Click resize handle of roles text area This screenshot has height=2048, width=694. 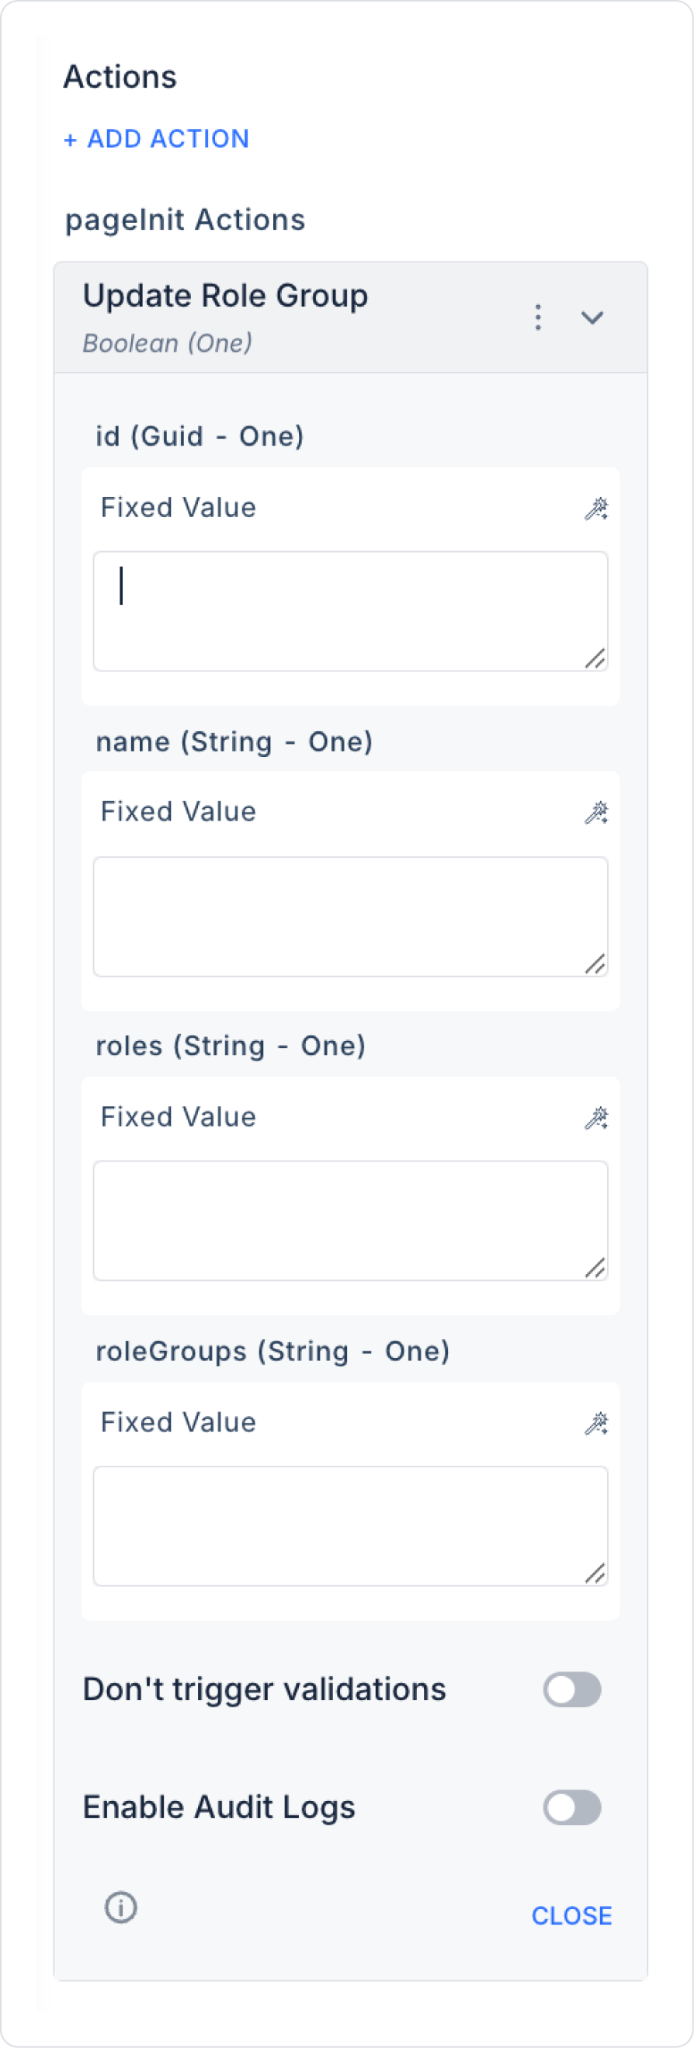pos(595,1268)
